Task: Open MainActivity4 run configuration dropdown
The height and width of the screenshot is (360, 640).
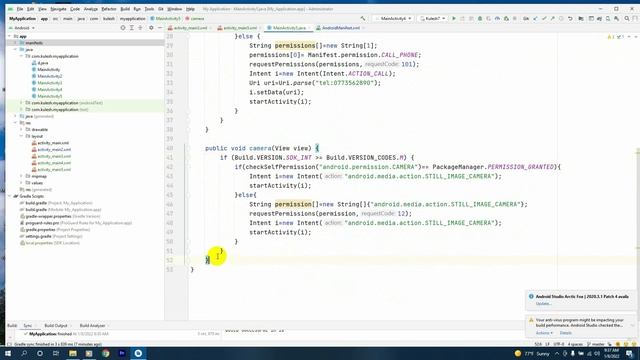Action: click(x=393, y=18)
